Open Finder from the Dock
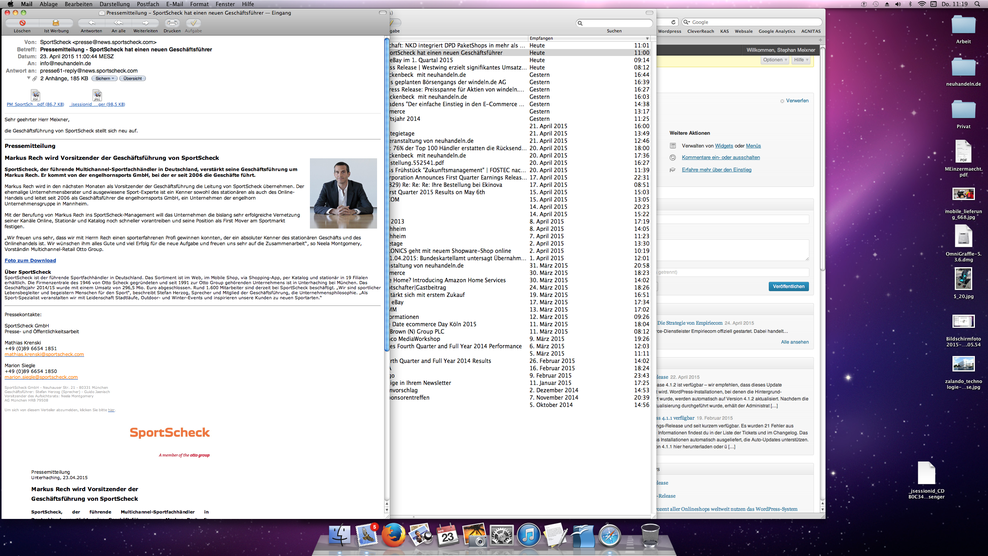This screenshot has height=556, width=988. (x=340, y=536)
